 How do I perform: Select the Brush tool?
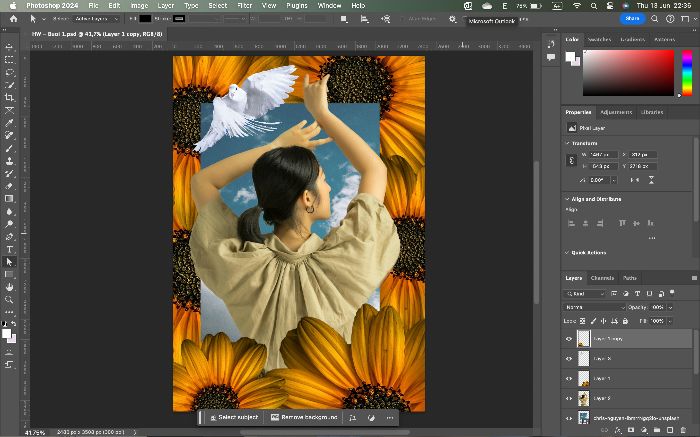[9, 148]
